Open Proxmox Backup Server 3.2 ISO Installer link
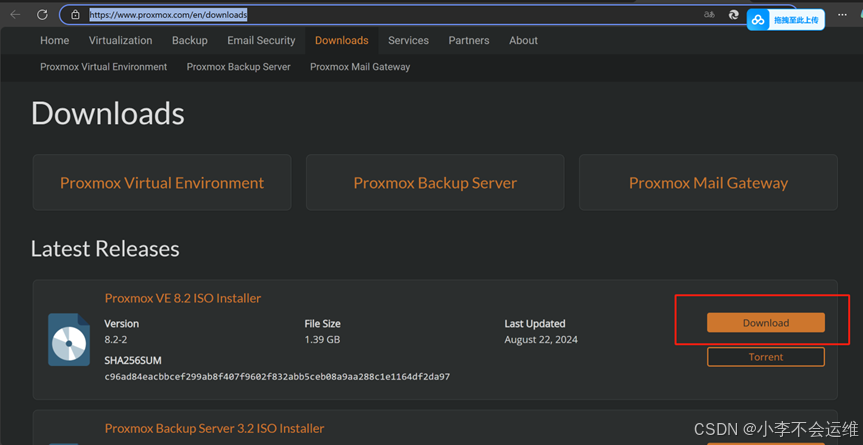Viewport: 863px width, 445px height. [215, 428]
